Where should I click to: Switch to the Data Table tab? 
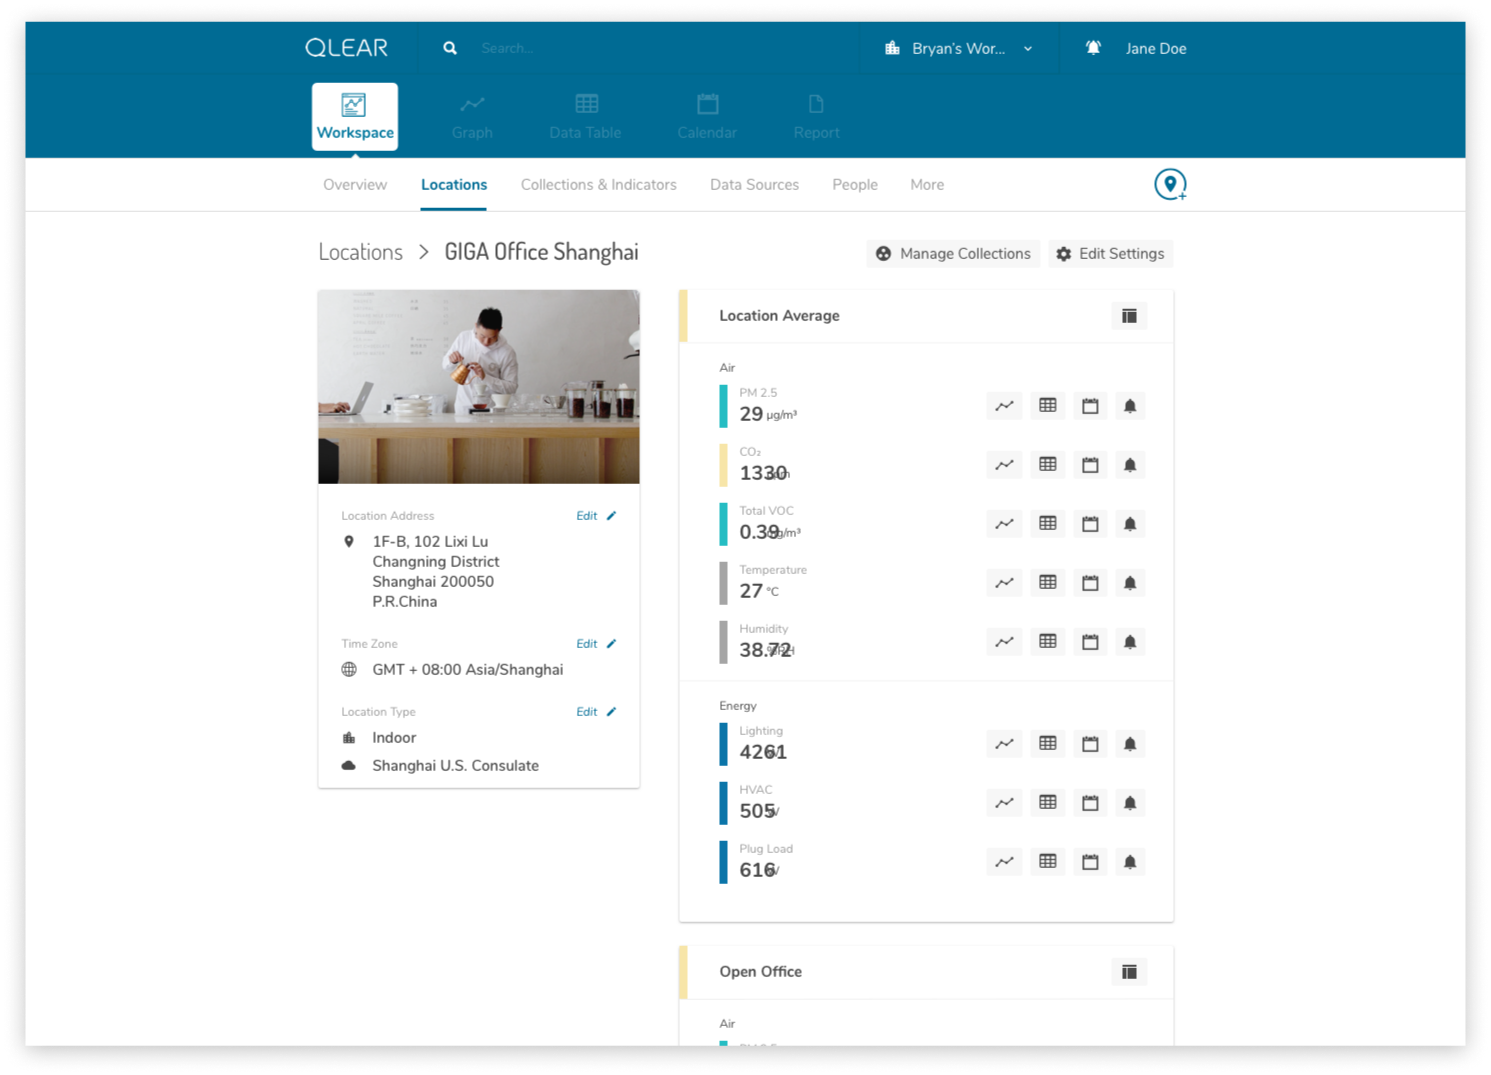[585, 117]
